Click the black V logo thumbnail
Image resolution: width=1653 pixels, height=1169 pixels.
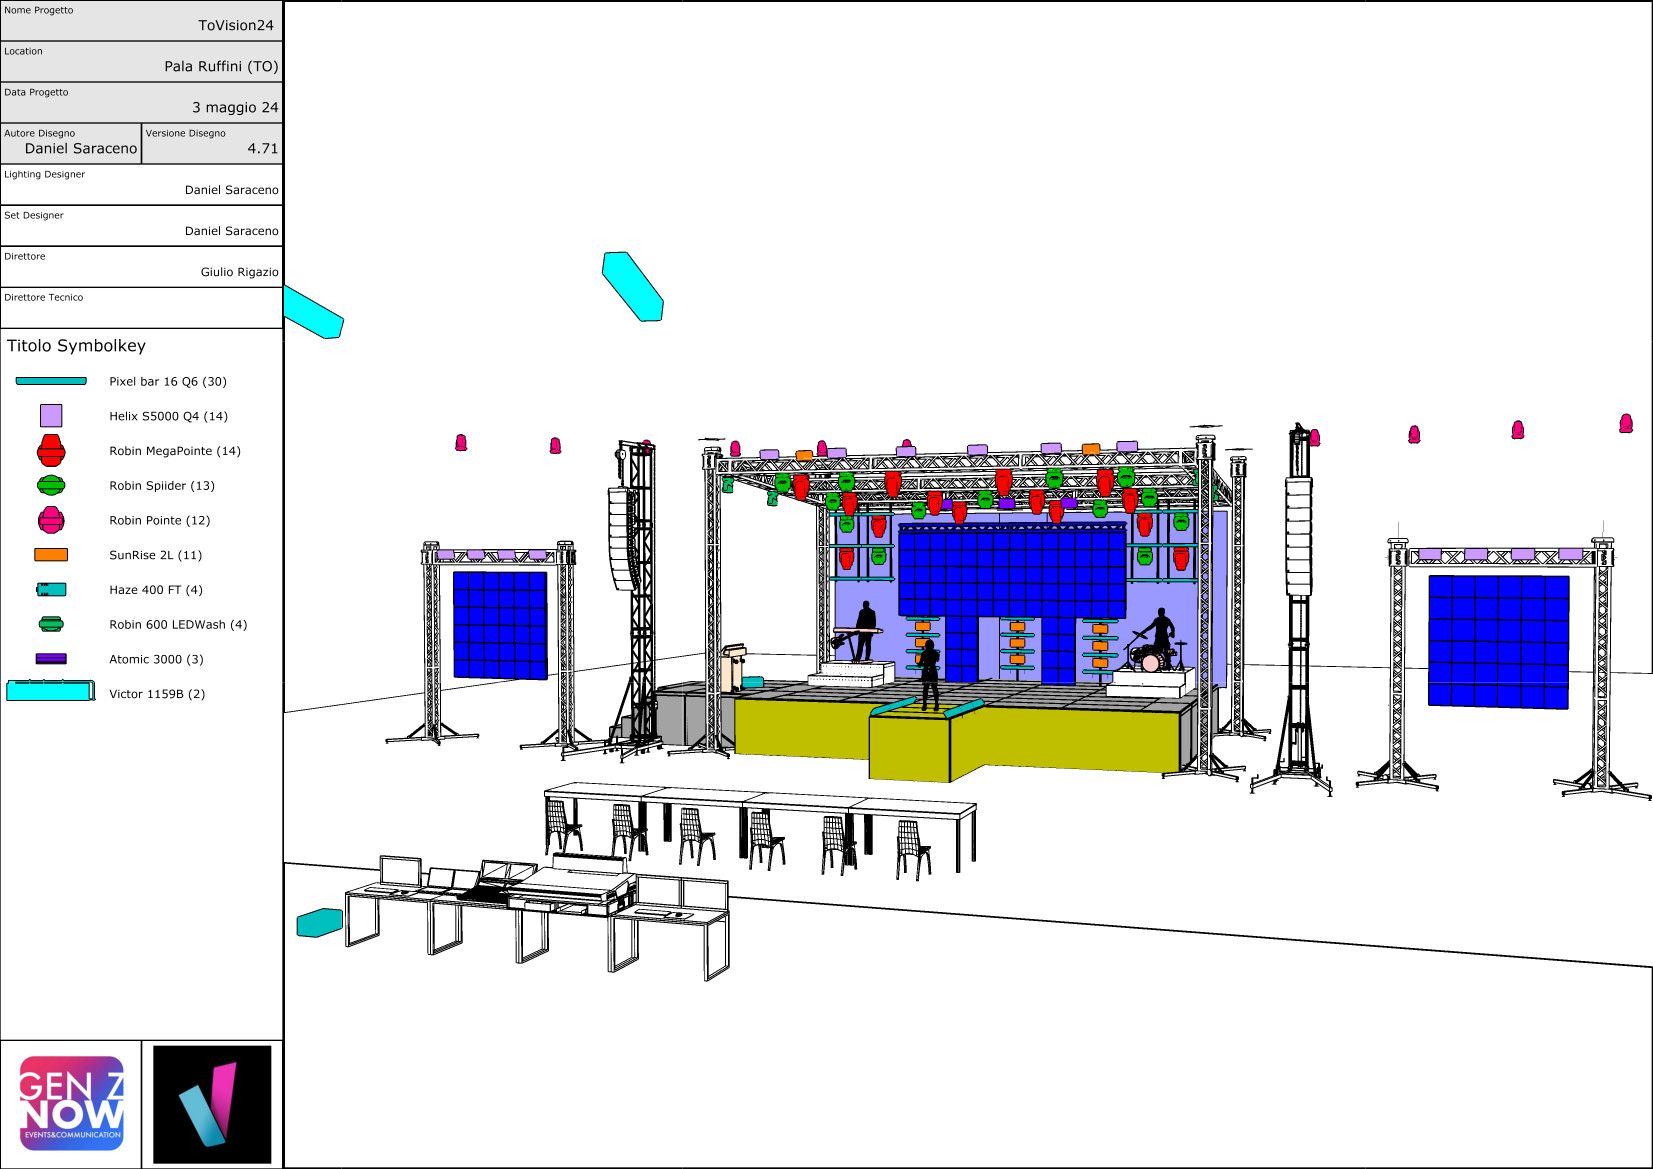click(x=212, y=1104)
